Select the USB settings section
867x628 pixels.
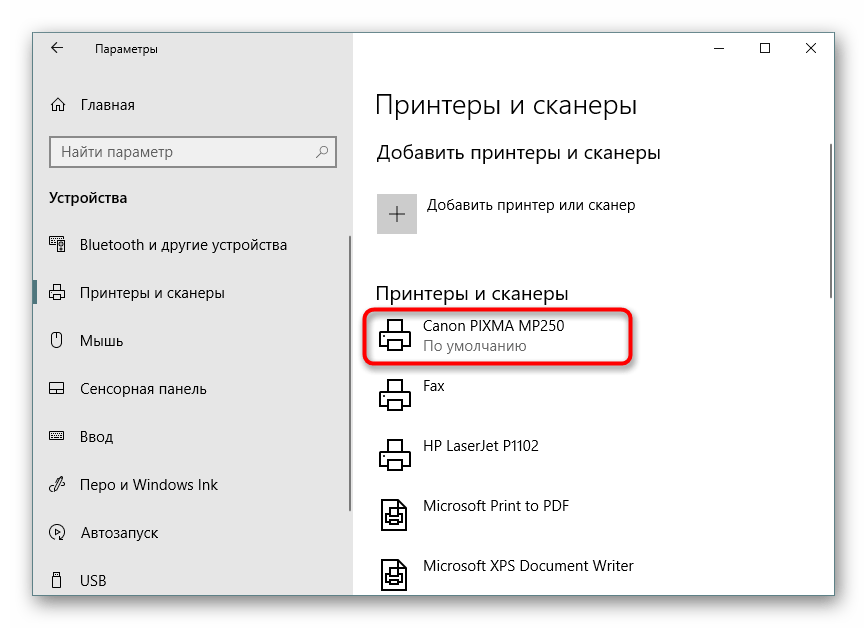(x=93, y=581)
